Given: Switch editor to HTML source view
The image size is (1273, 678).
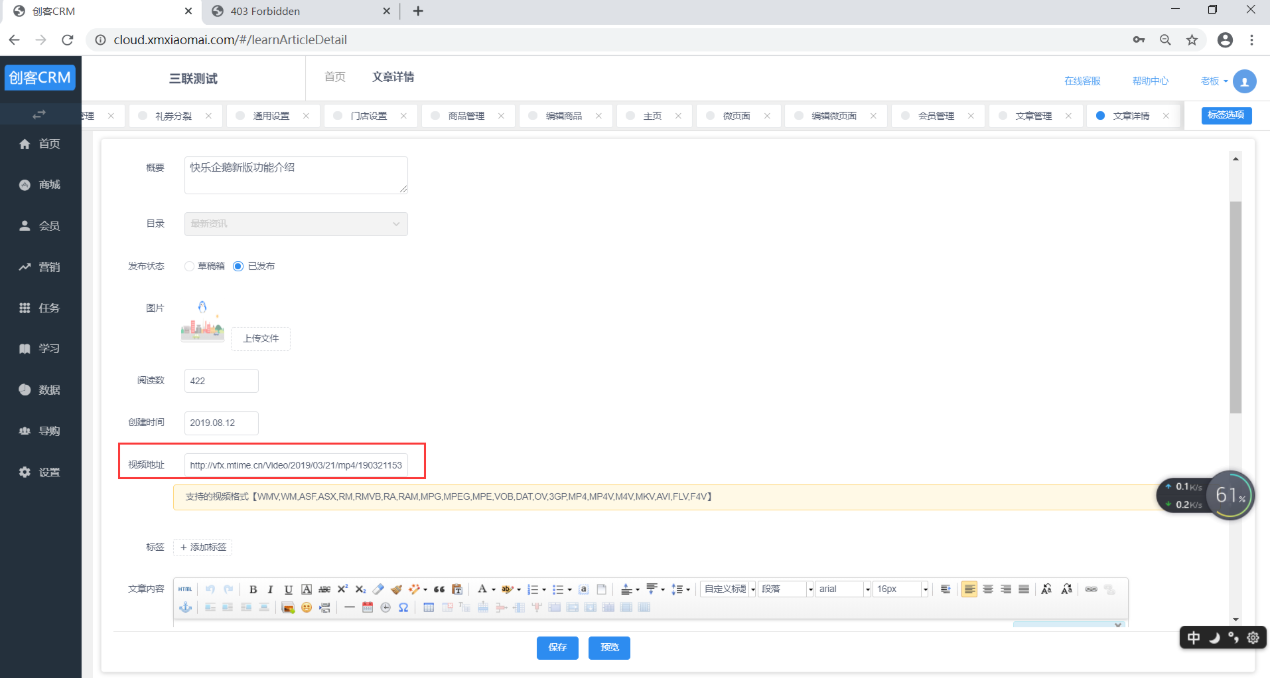Looking at the screenshot, I should pyautogui.click(x=185, y=590).
